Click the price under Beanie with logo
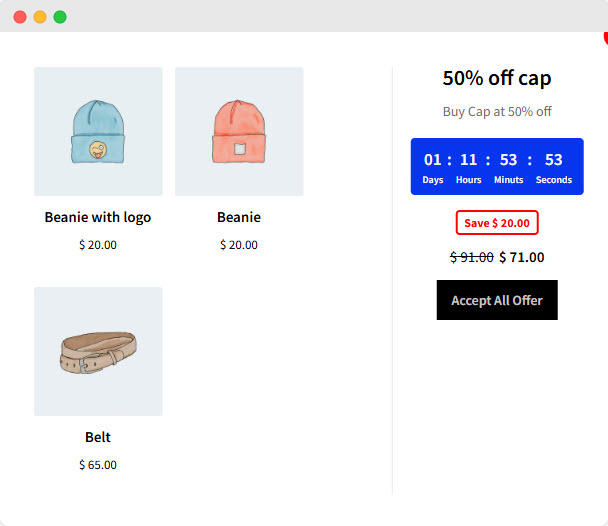The width and height of the screenshot is (608, 526). pyautogui.click(x=98, y=245)
